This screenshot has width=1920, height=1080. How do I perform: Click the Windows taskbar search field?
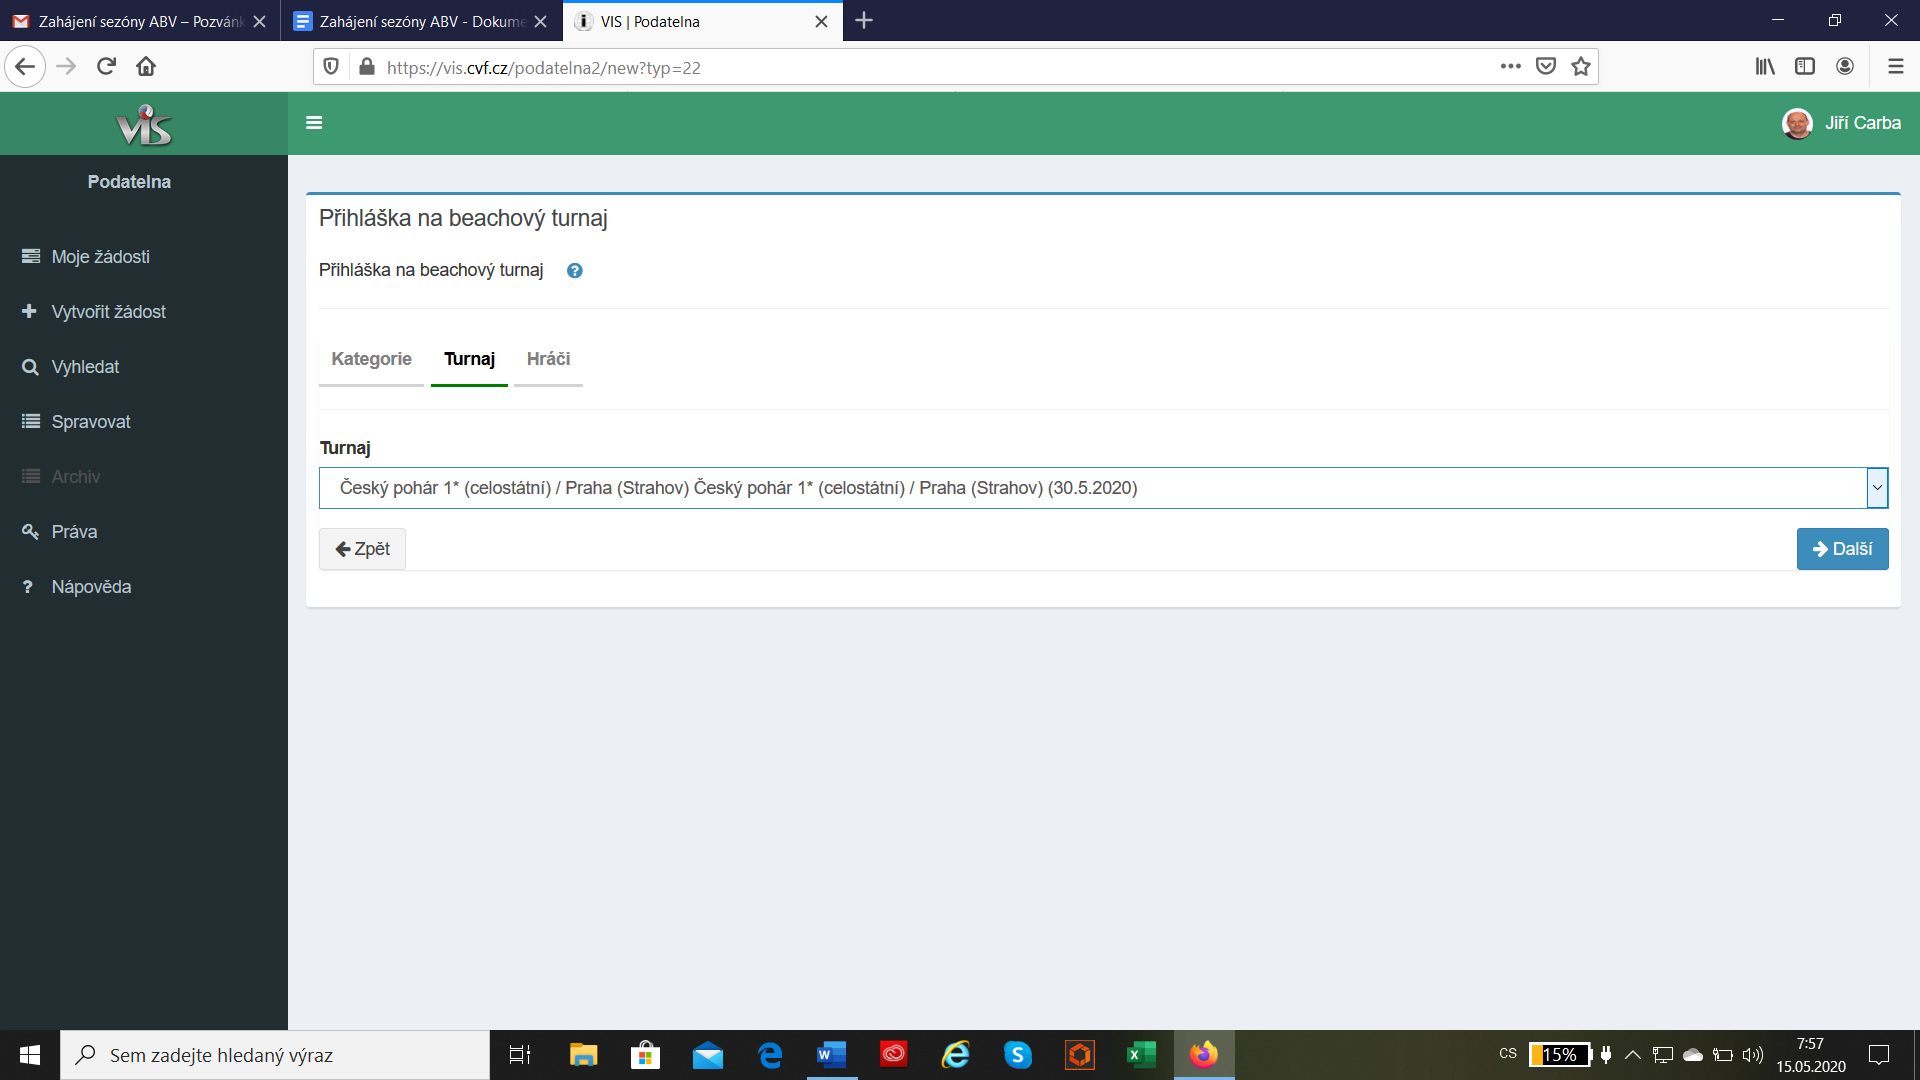275,1055
